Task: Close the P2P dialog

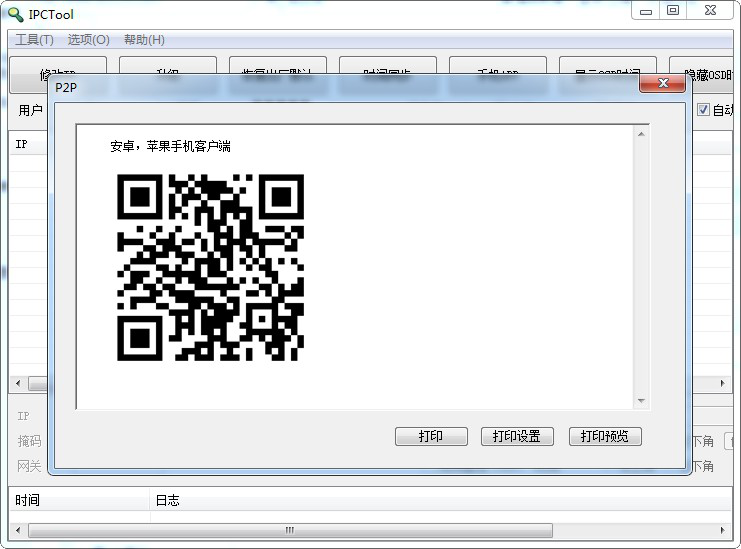Action: (x=663, y=84)
